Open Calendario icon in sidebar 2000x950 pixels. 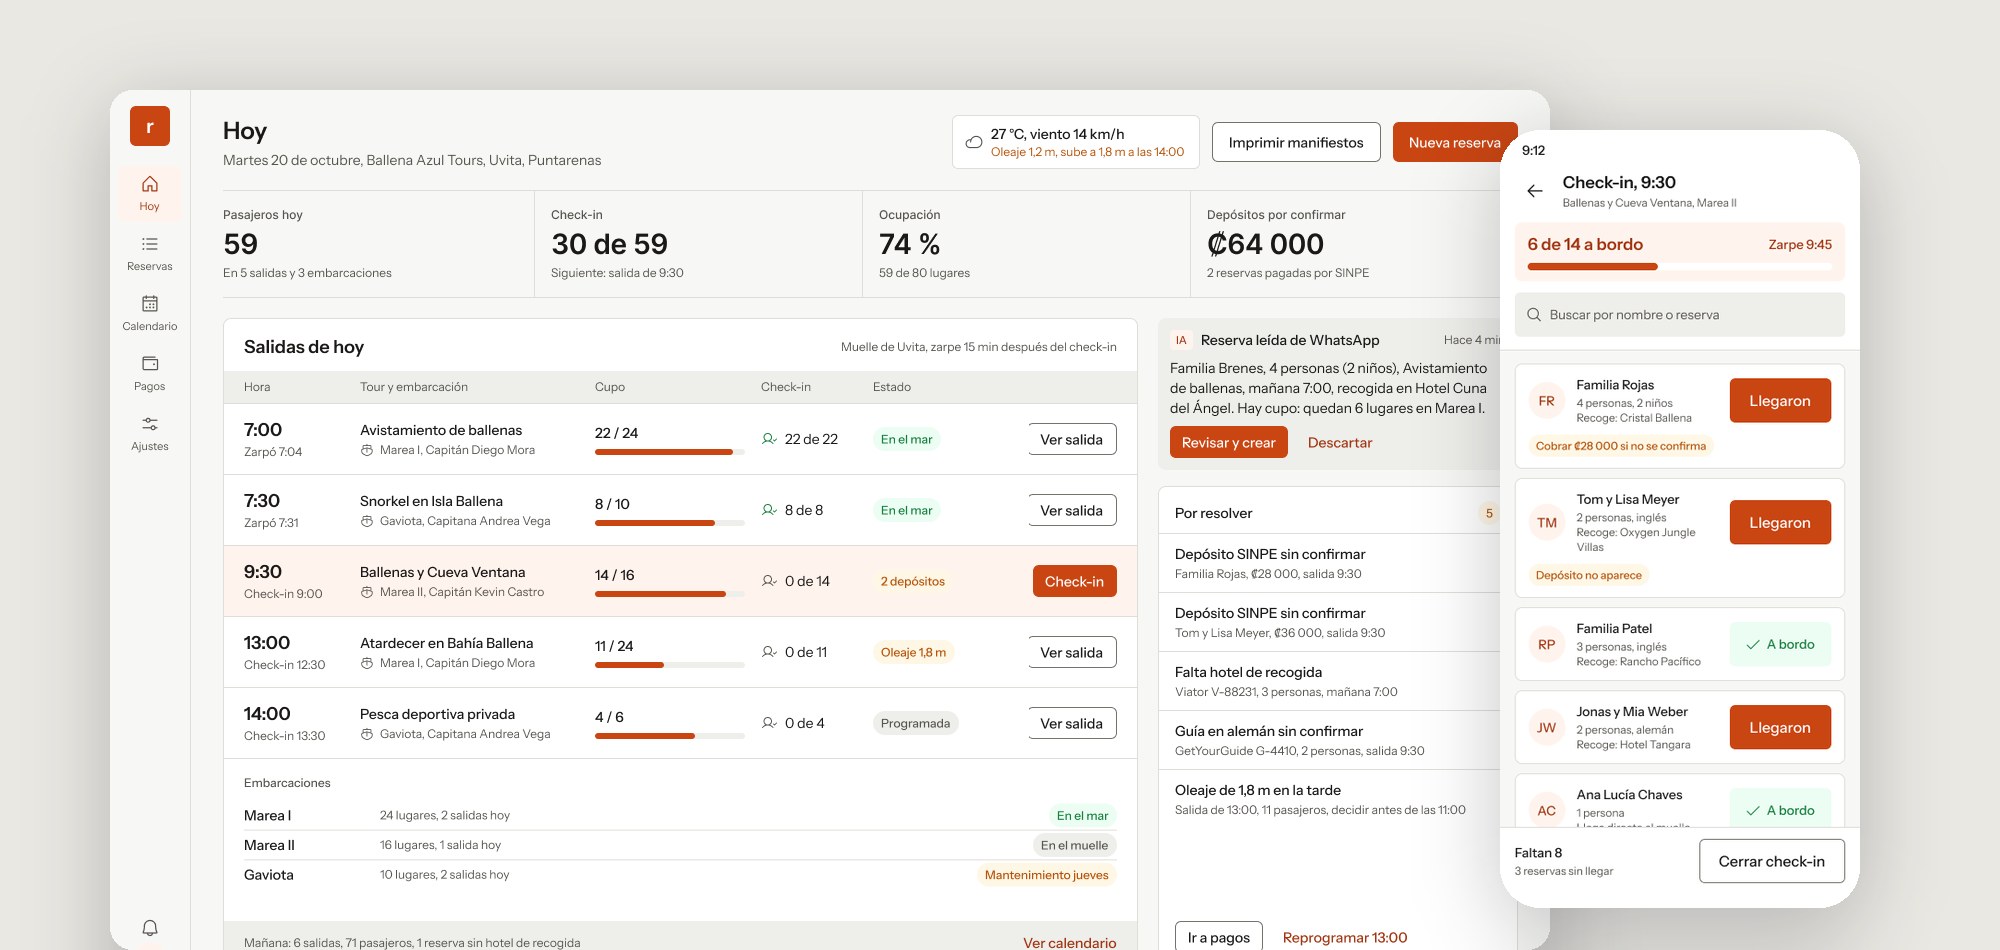coord(150,304)
